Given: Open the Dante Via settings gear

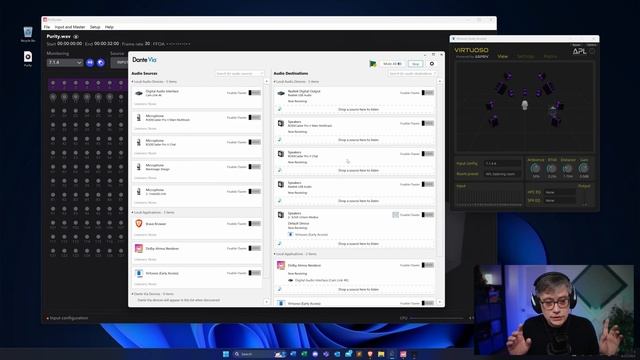Looking at the screenshot, I should tap(432, 64).
